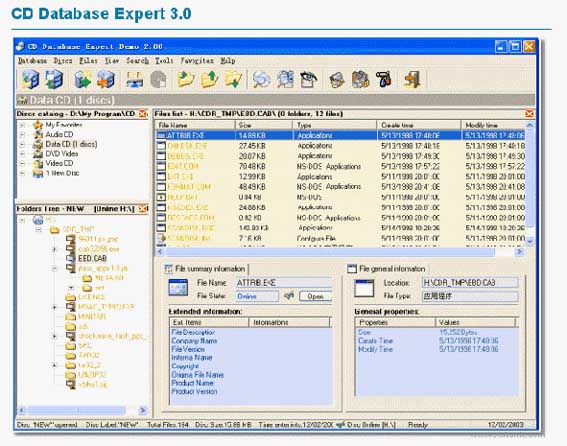This screenshot has width=567, height=446.
Task: Click the files list horizontal scrollbar
Action: 329,251
